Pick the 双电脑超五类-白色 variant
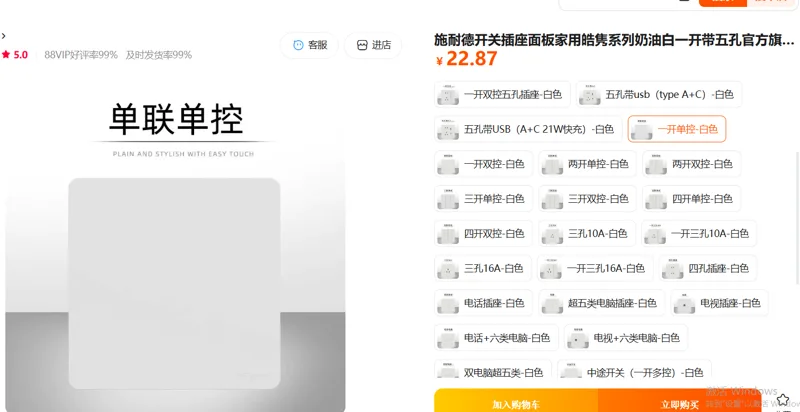This screenshot has height=412, width=800. pos(493,369)
